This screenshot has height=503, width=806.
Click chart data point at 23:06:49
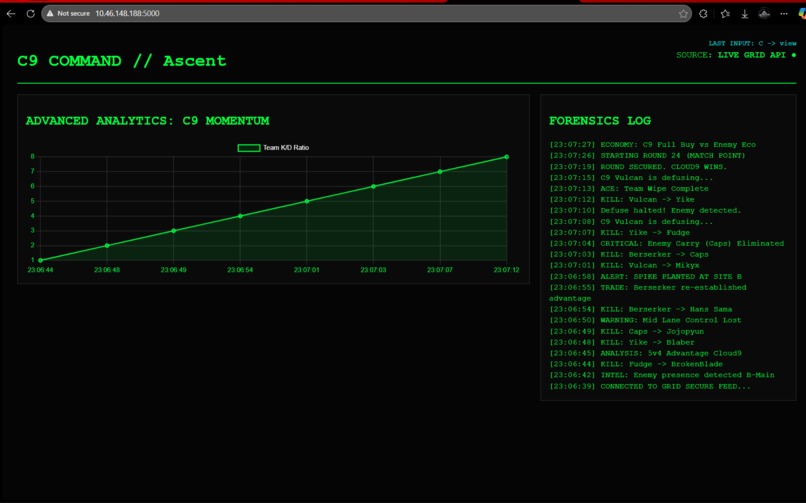(x=174, y=231)
